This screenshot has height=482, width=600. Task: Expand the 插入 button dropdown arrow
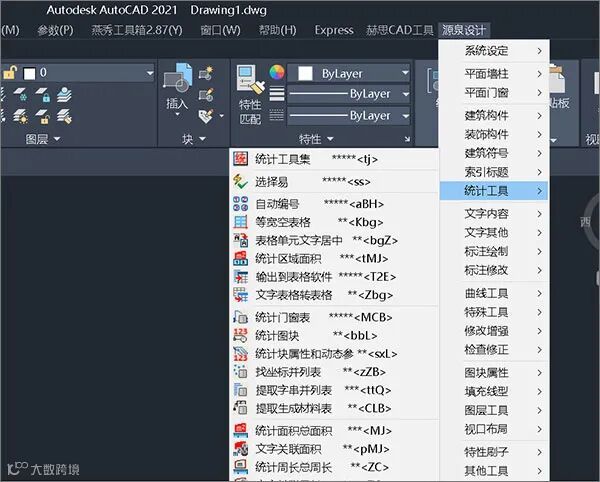click(177, 114)
